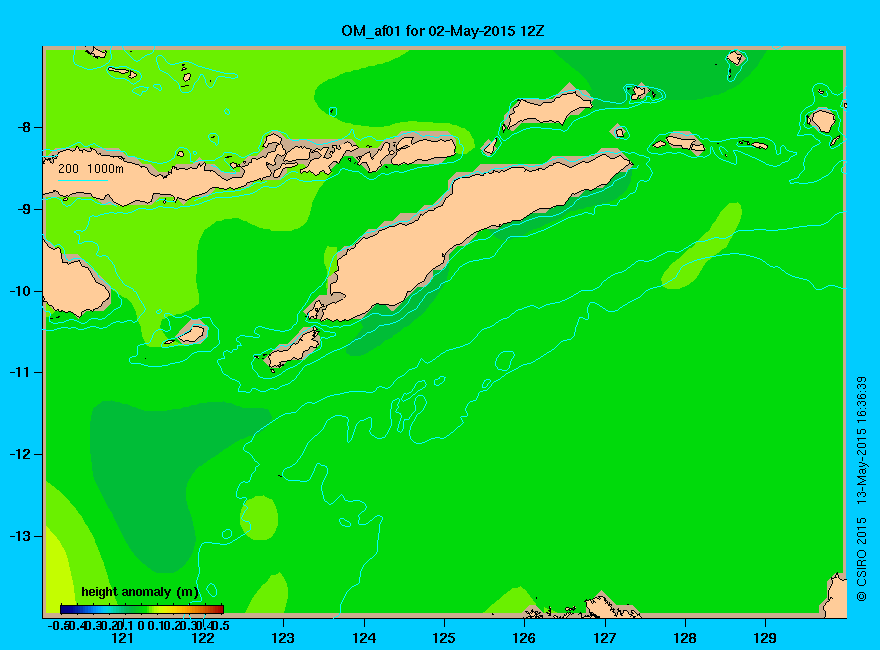Click longitude label 129

pos(765,638)
